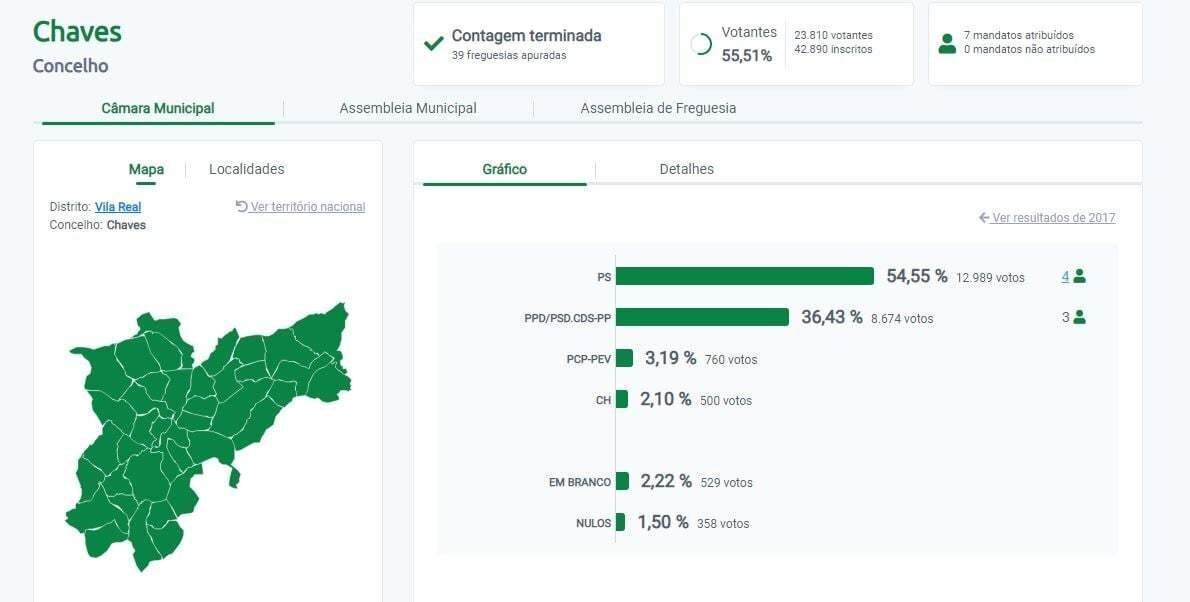Click the PPD/PSD.CDS-PP results bar
The width and height of the screenshot is (1190, 602).
point(702,317)
